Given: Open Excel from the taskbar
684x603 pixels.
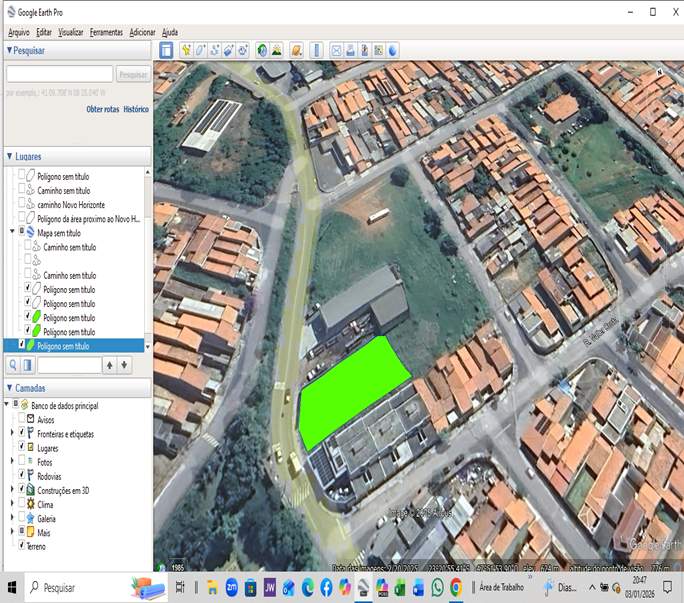Looking at the screenshot, I should click(x=400, y=588).
